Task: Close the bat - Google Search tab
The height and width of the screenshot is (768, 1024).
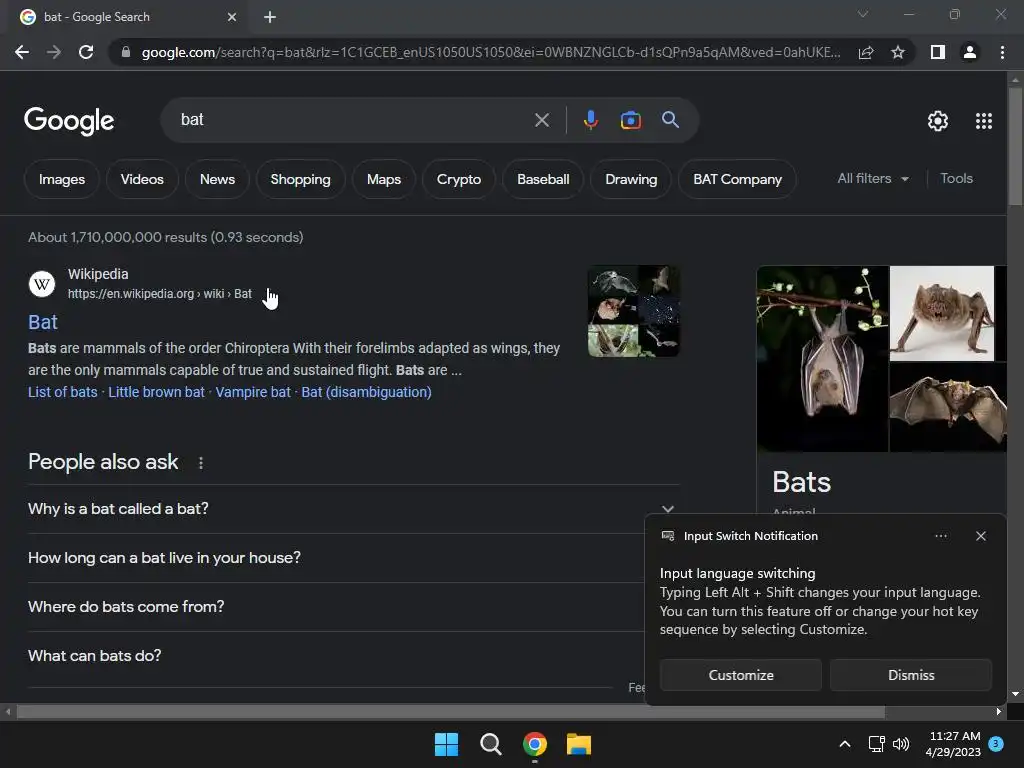Action: click(232, 17)
